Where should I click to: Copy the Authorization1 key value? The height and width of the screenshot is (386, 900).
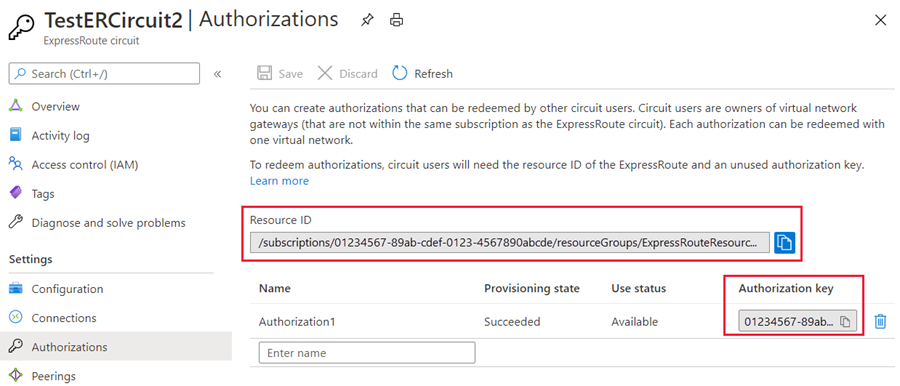[x=845, y=322]
